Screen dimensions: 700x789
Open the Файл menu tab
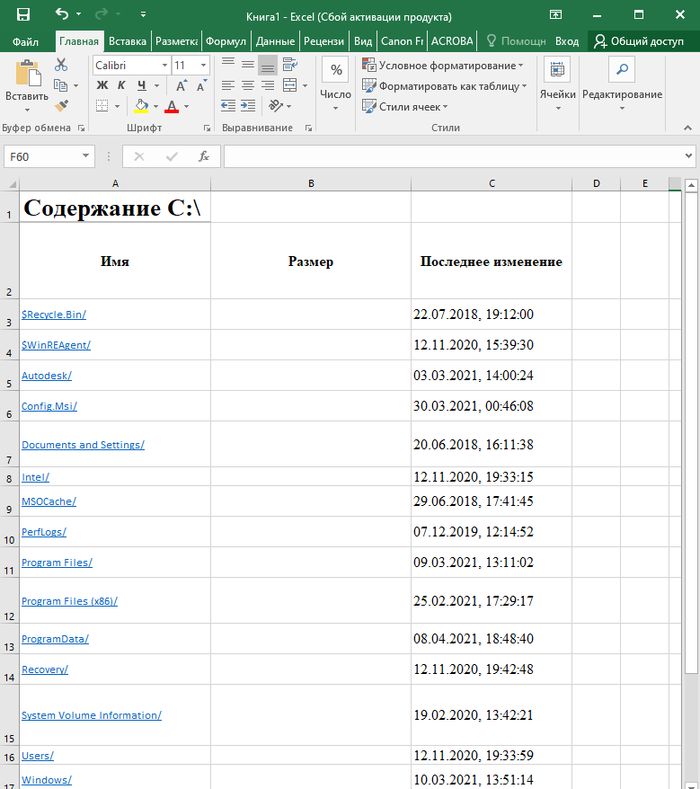[x=27, y=41]
